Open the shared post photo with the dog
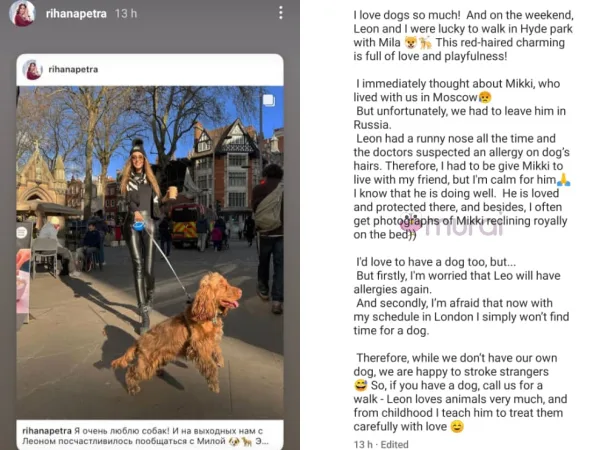Screen dimensions: 600x450 tap(150, 253)
